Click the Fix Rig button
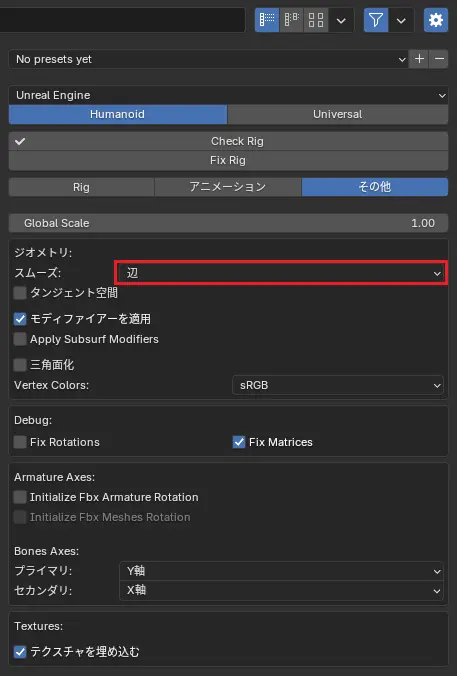 point(228,160)
